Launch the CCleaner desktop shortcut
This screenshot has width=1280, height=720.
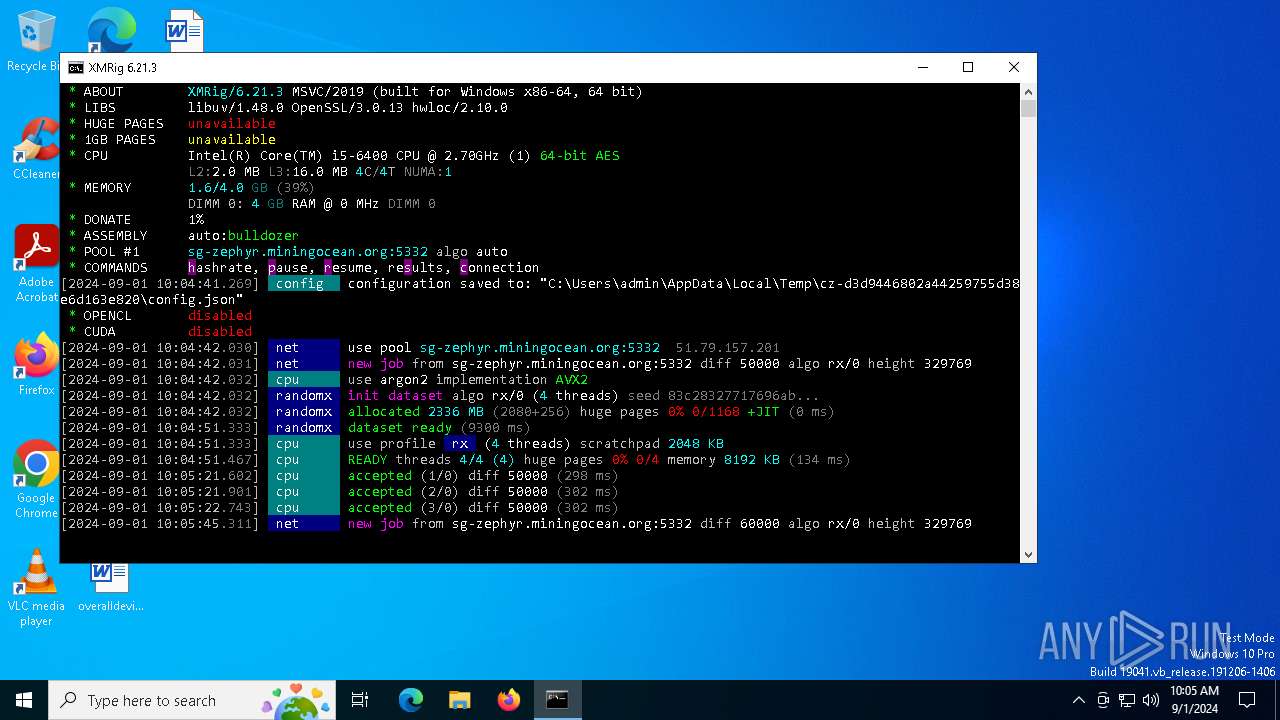[36, 149]
